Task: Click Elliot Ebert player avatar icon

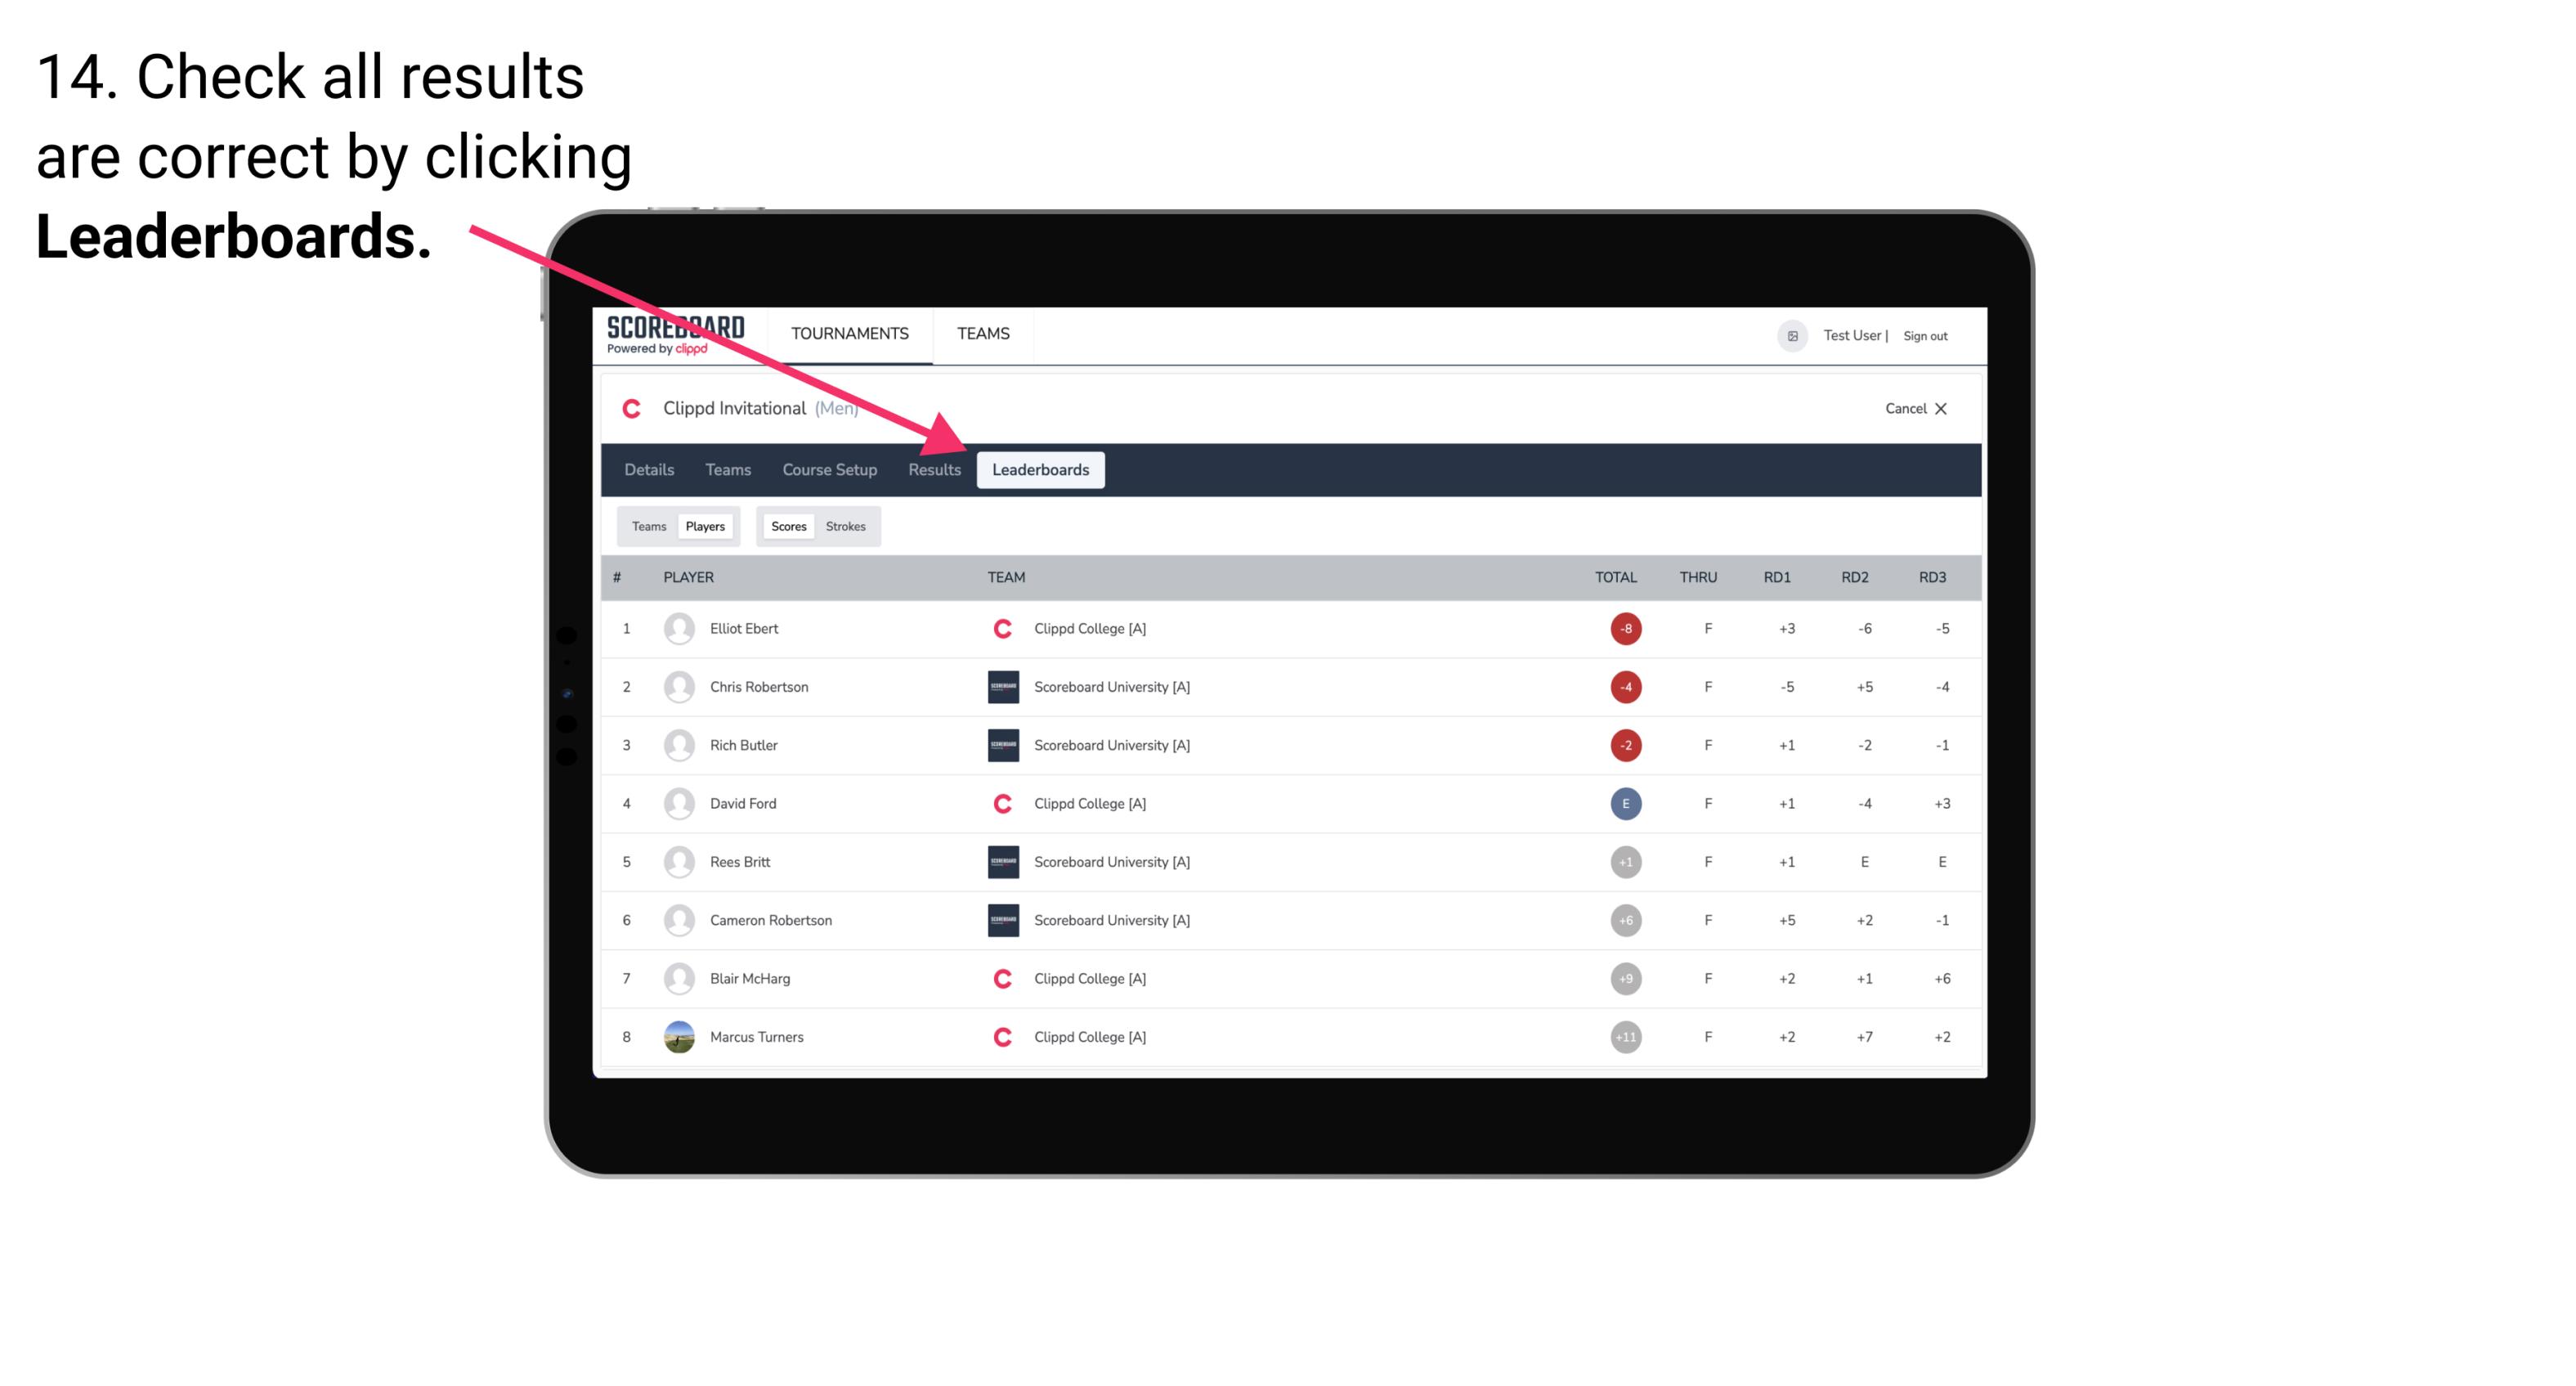Action: click(677, 628)
